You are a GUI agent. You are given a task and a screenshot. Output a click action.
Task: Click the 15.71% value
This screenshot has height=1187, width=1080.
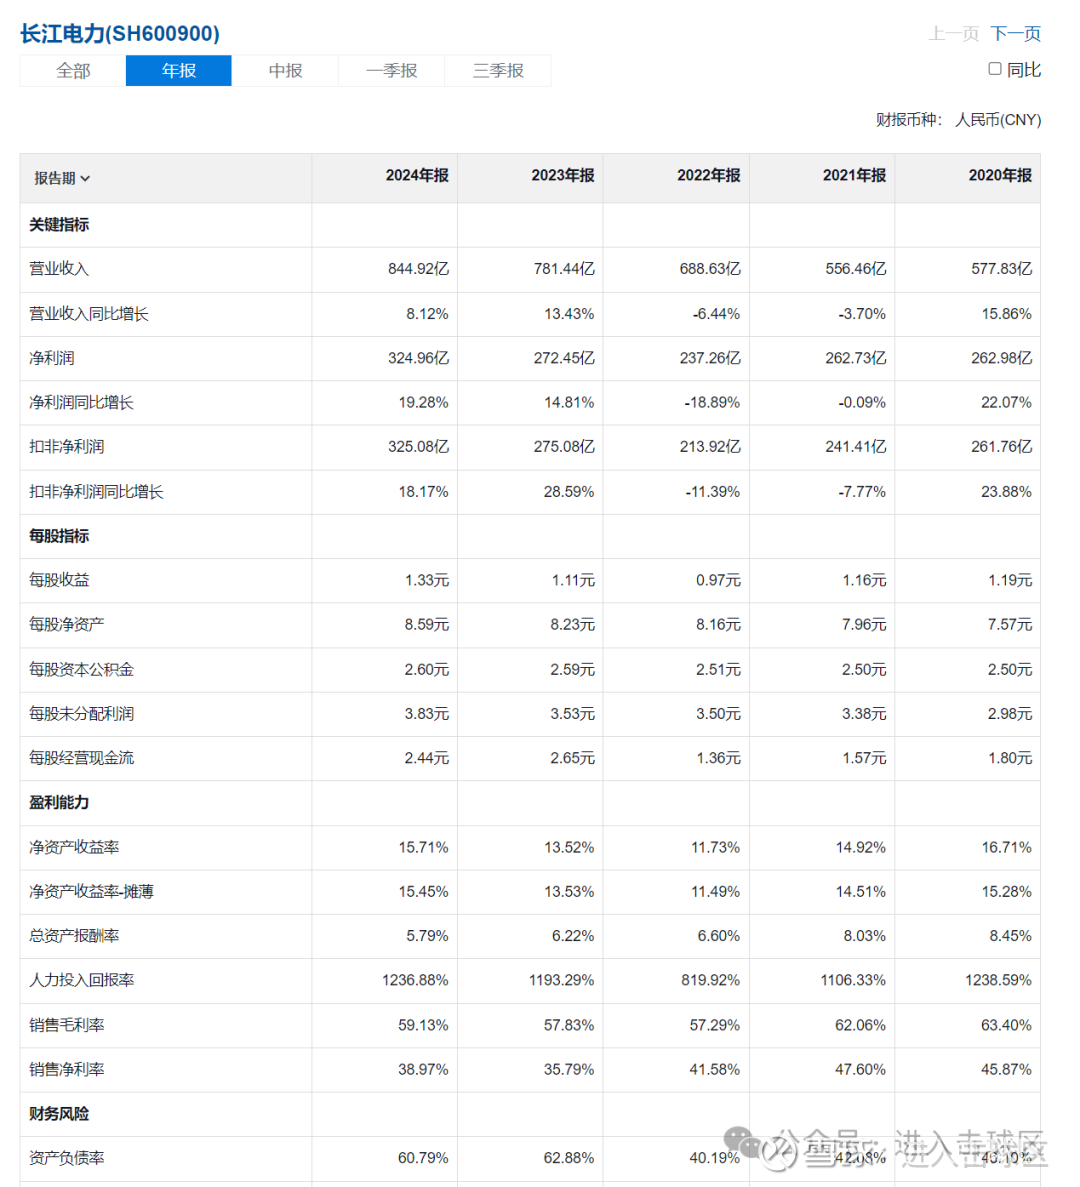[423, 847]
